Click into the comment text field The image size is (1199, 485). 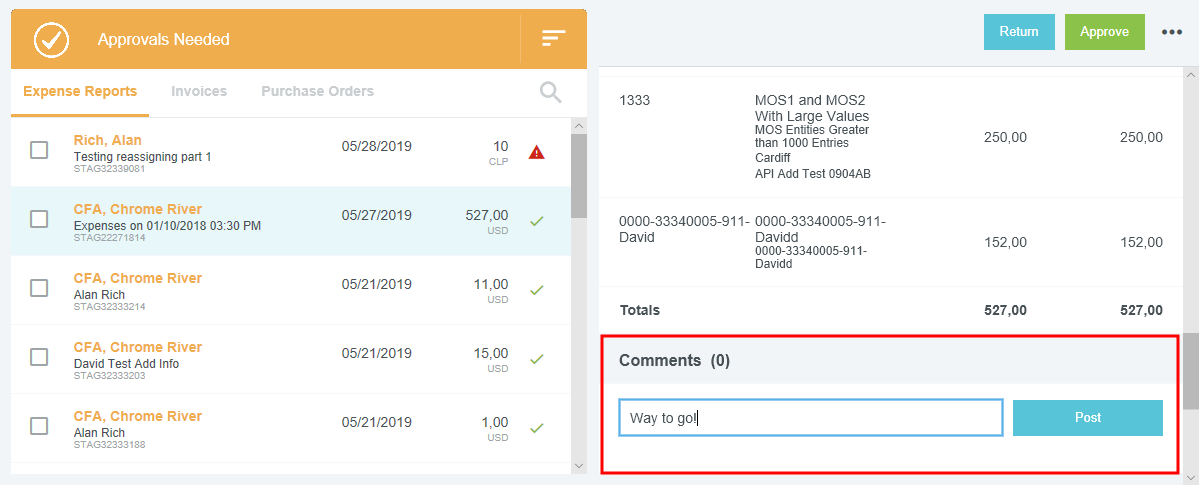[x=810, y=418]
